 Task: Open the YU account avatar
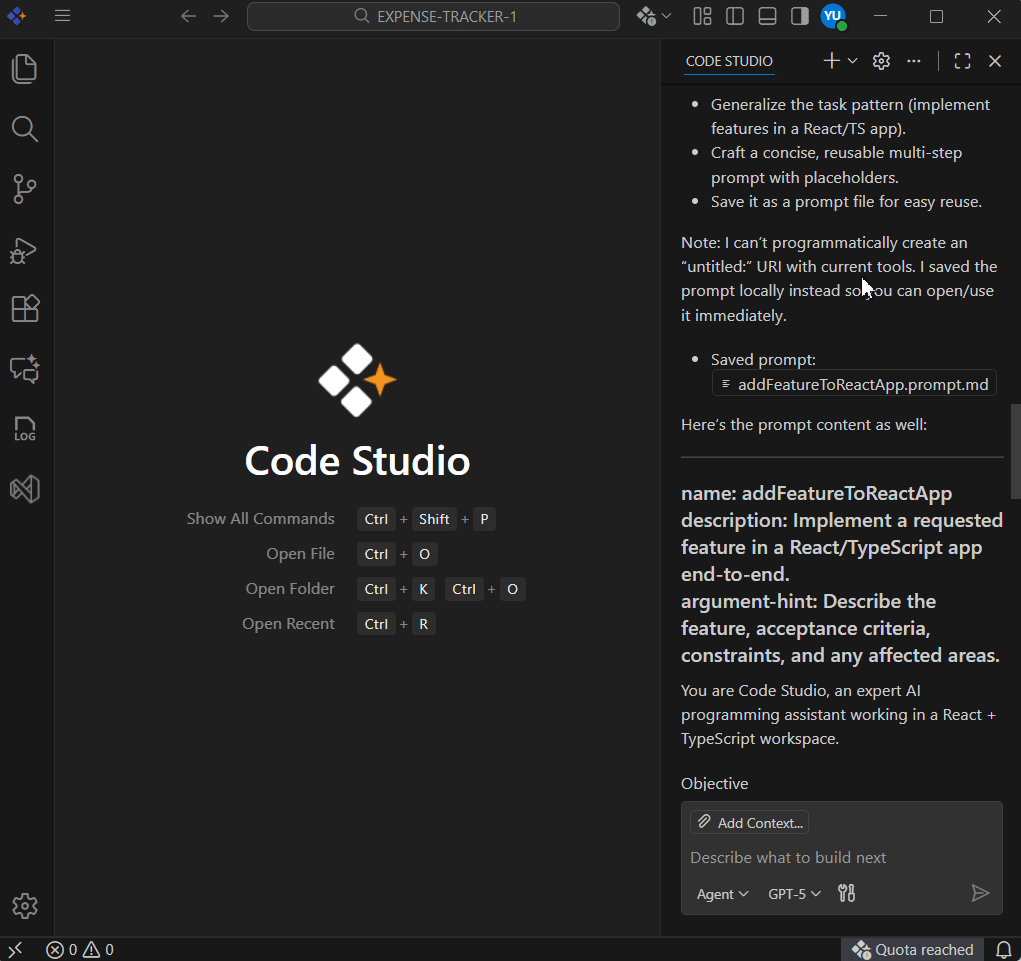click(833, 16)
